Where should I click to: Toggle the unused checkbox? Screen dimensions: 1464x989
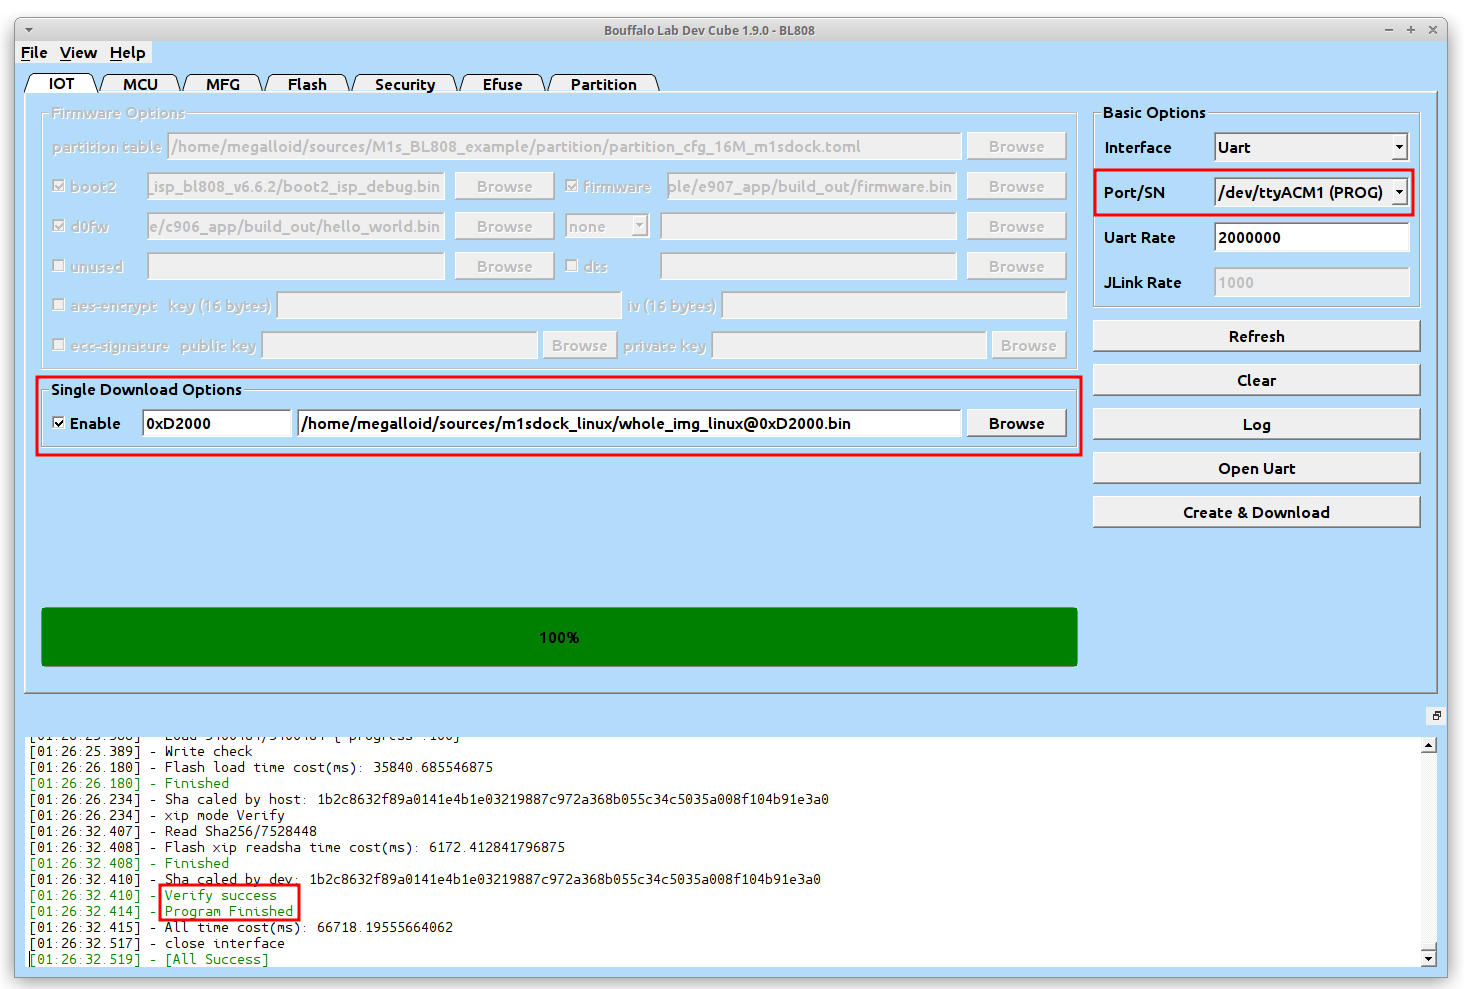pos(59,266)
